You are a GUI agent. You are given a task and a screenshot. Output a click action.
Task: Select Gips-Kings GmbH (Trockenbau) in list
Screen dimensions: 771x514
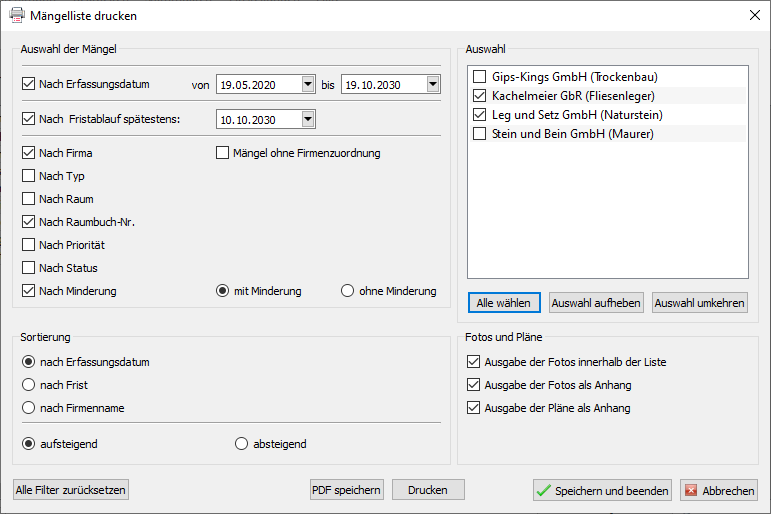480,77
